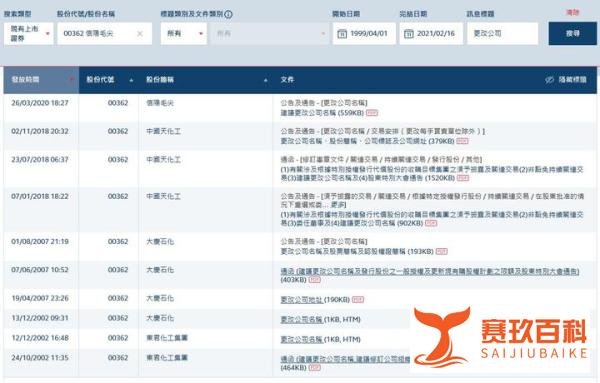Open the PDF icon for 更改公司地址 (190KB)
The image size is (600, 383).
(x=358, y=300)
